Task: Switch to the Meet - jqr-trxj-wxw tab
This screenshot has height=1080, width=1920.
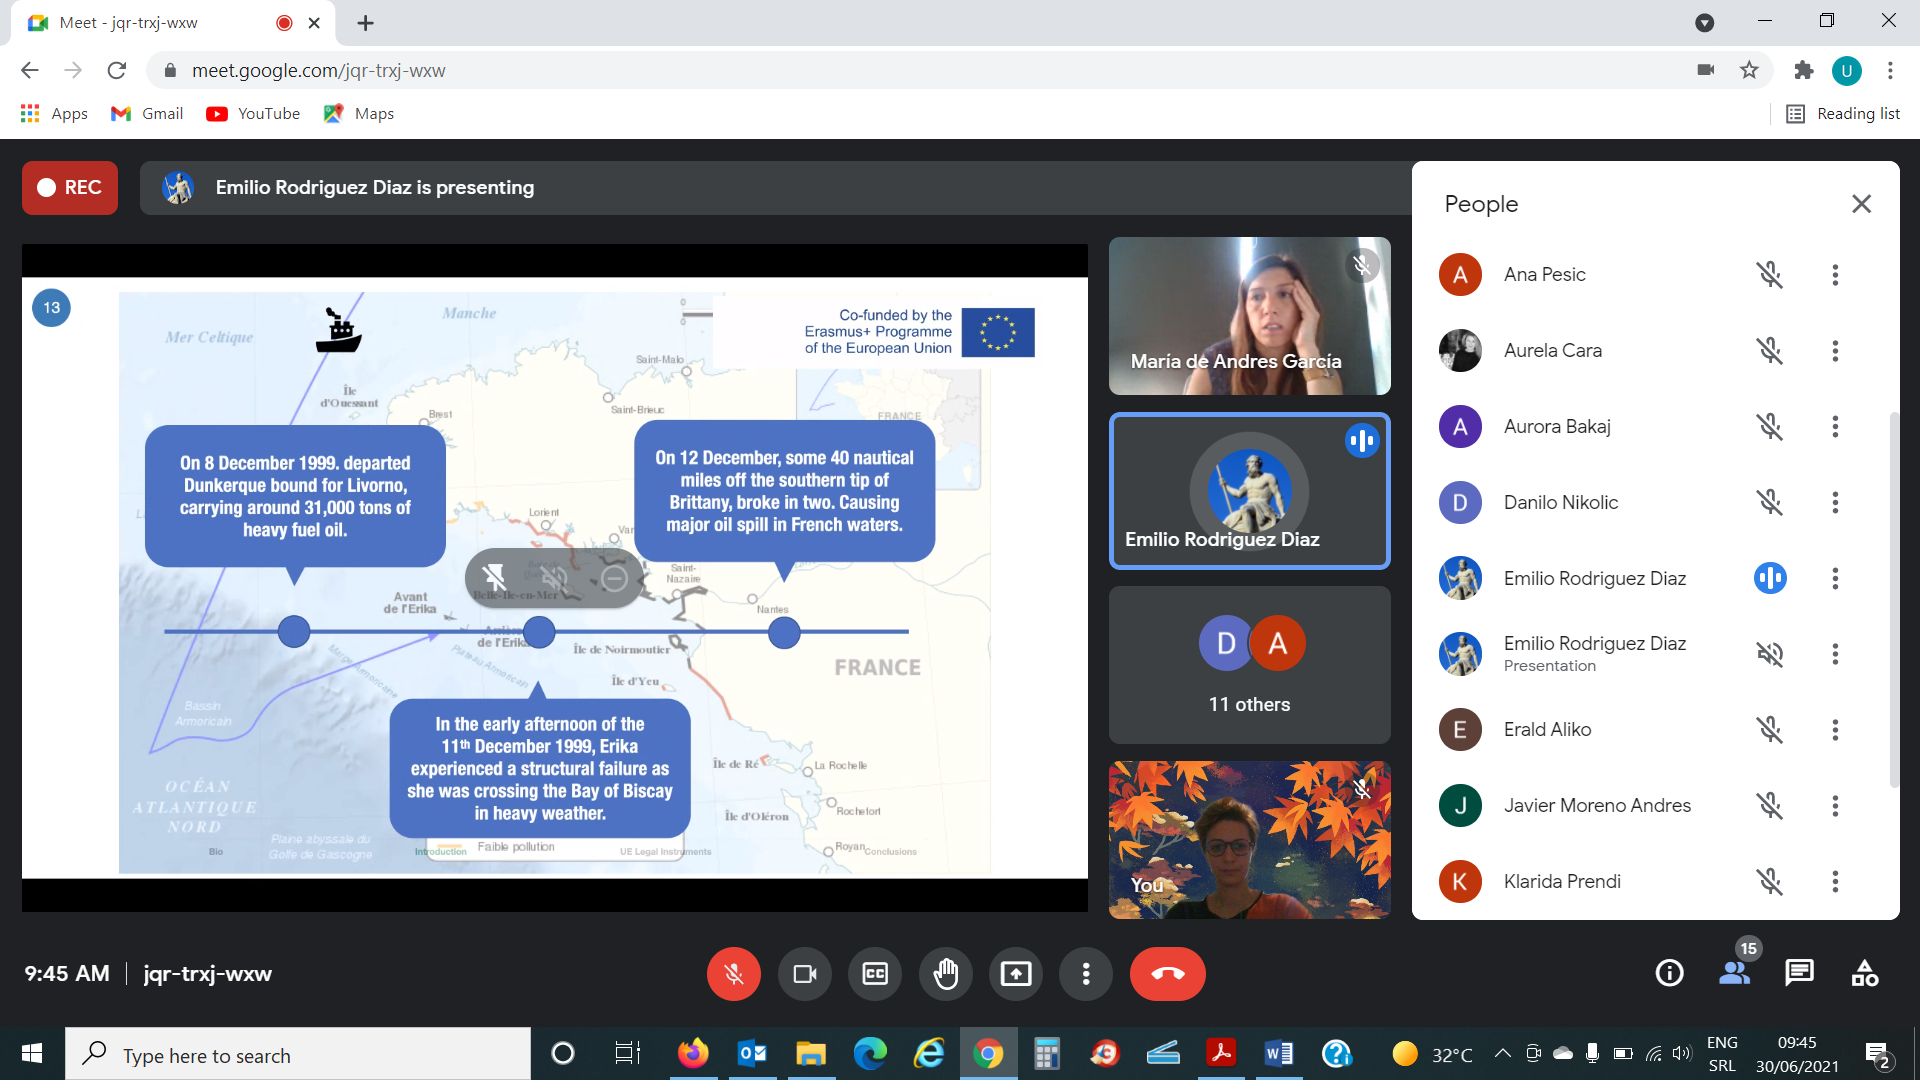Action: point(170,23)
